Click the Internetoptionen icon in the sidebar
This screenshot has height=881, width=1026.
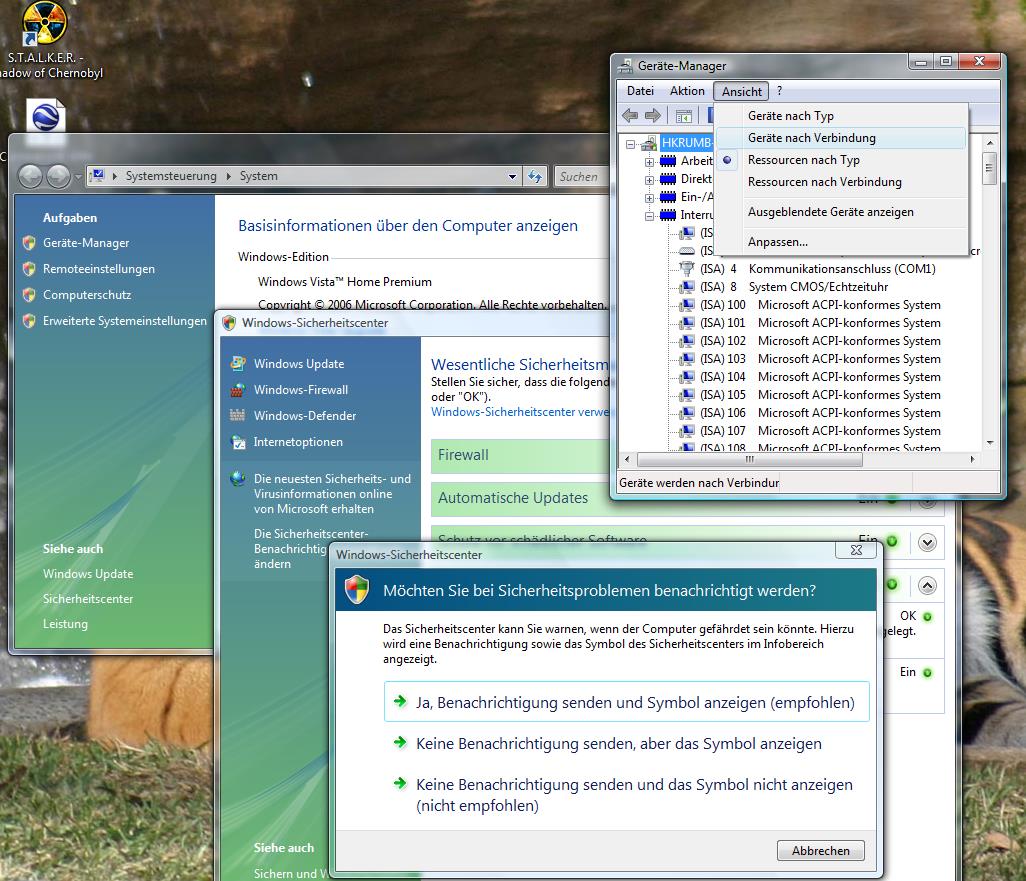(238, 442)
